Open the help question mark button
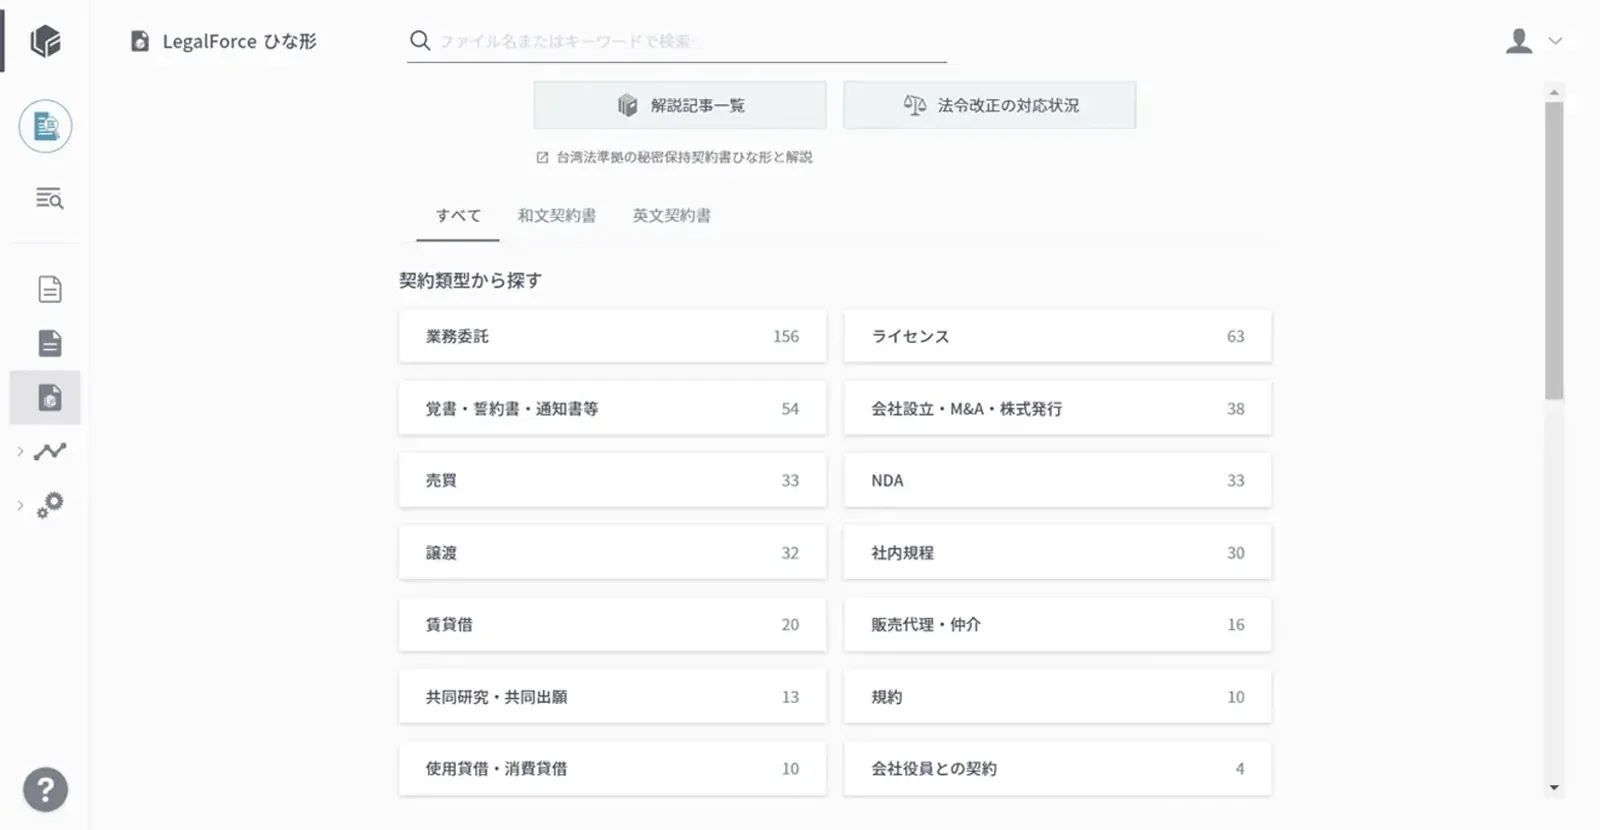Image resolution: width=1600 pixels, height=830 pixels. [45, 789]
